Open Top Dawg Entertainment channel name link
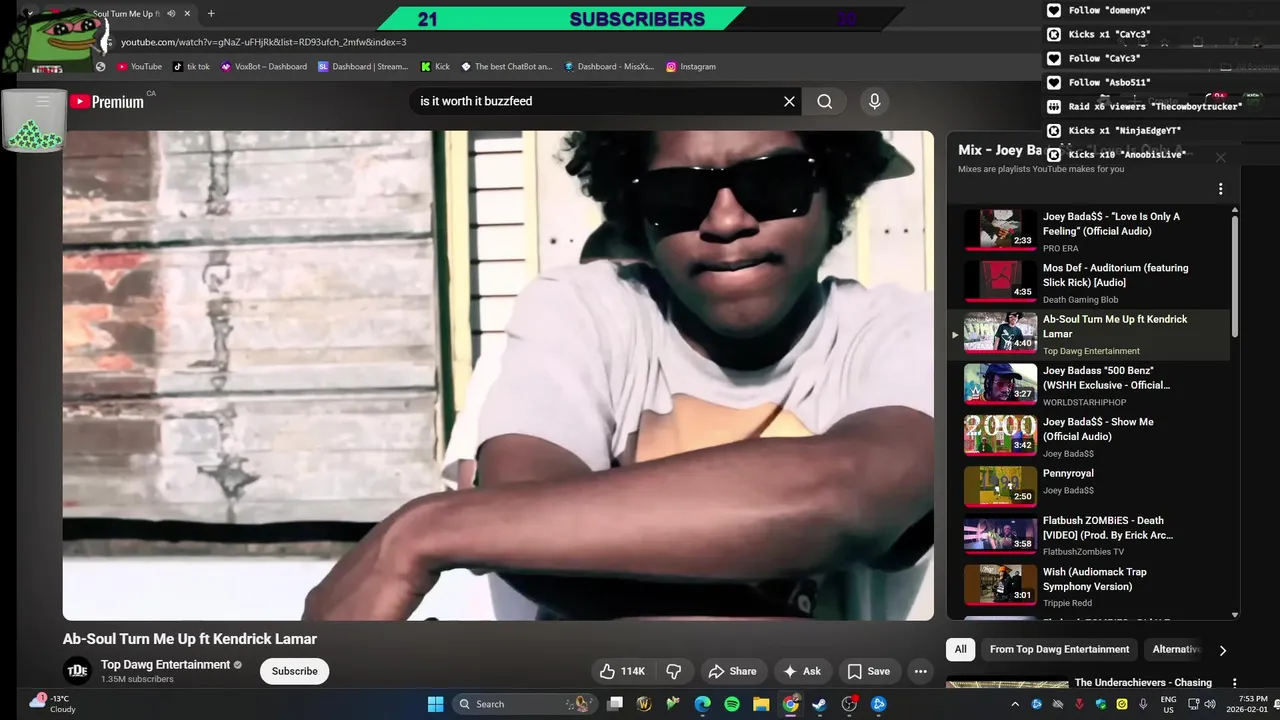The width and height of the screenshot is (1280, 720). pyautogui.click(x=165, y=664)
